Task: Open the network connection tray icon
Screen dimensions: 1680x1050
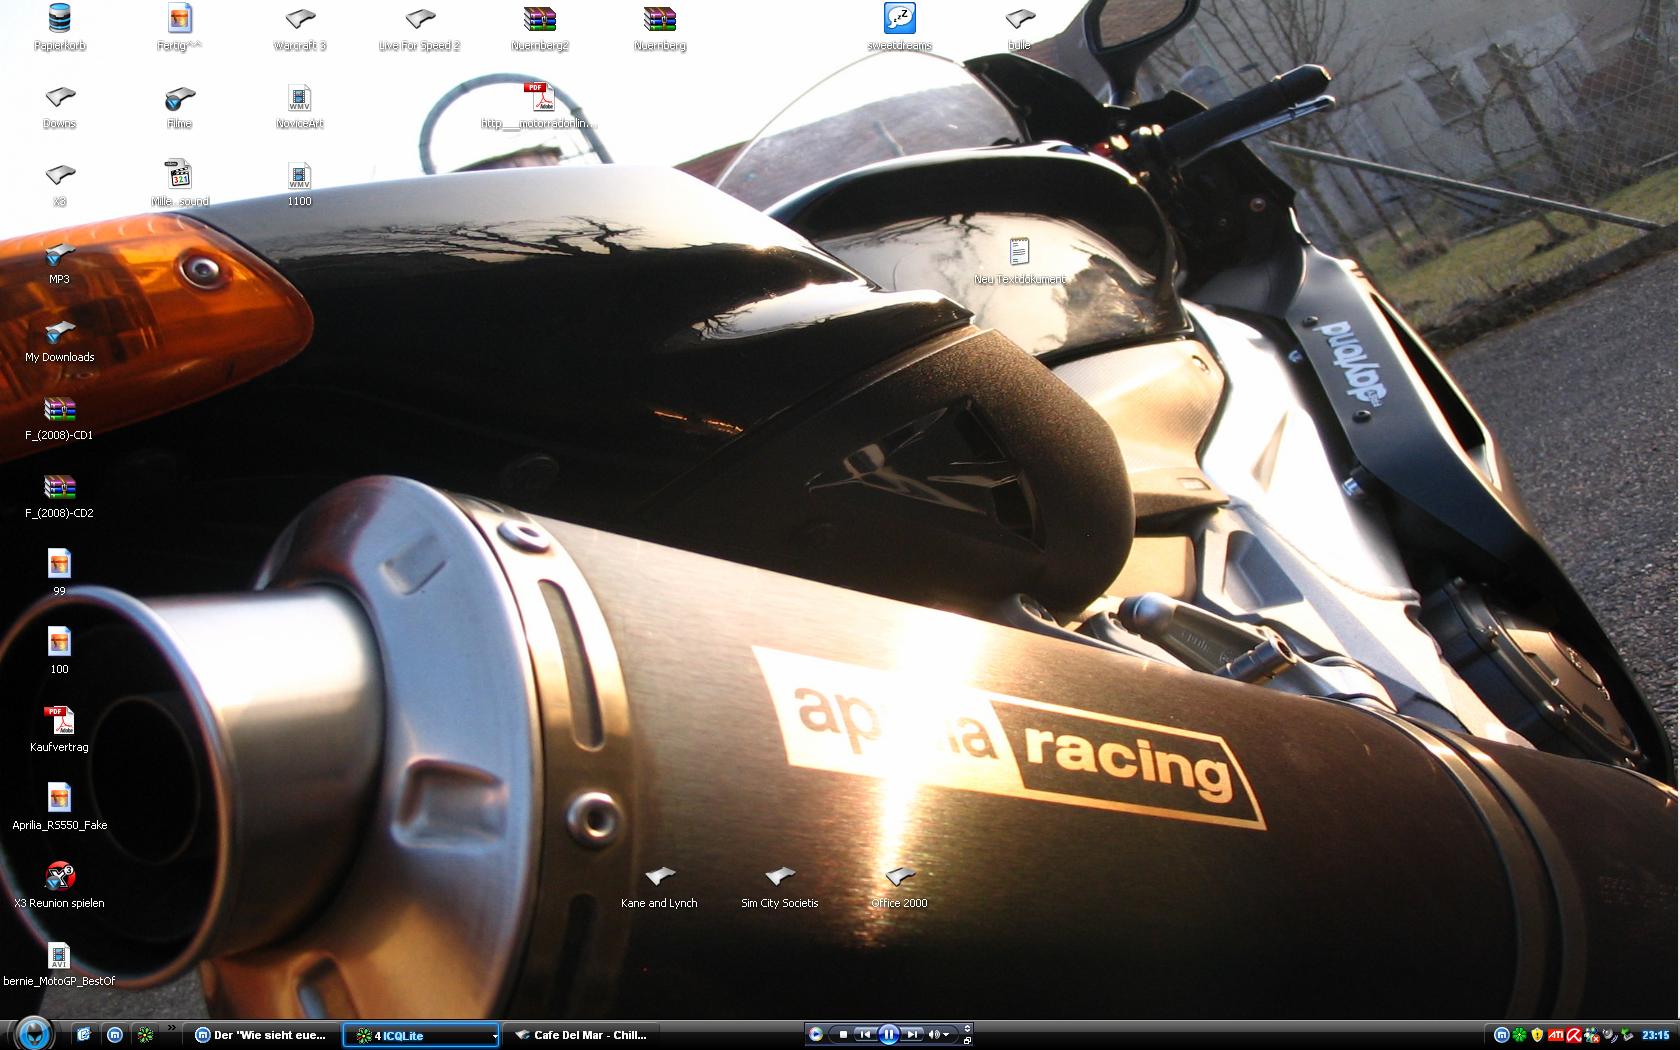Action: [x=1592, y=1035]
